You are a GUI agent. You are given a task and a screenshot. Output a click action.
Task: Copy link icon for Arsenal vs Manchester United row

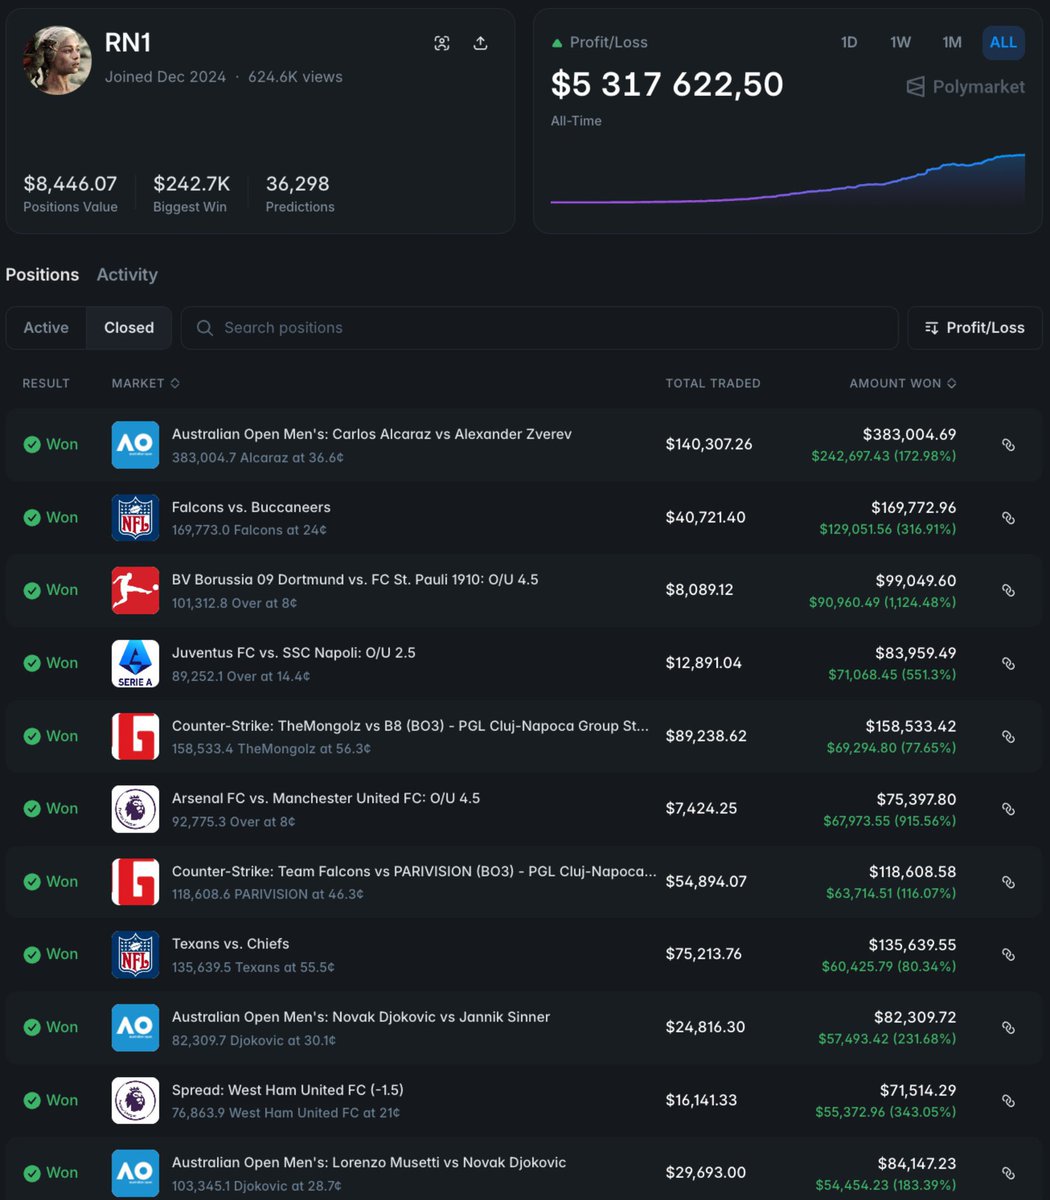(x=1008, y=809)
